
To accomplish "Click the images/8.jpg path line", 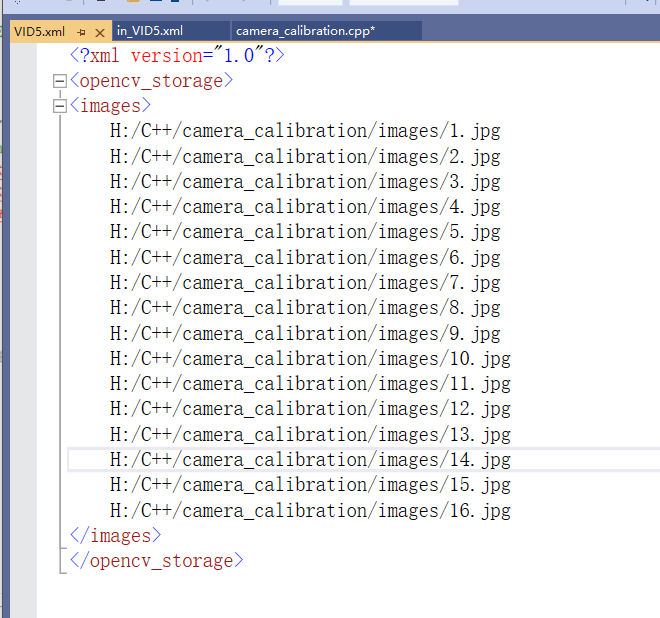I will 305,308.
